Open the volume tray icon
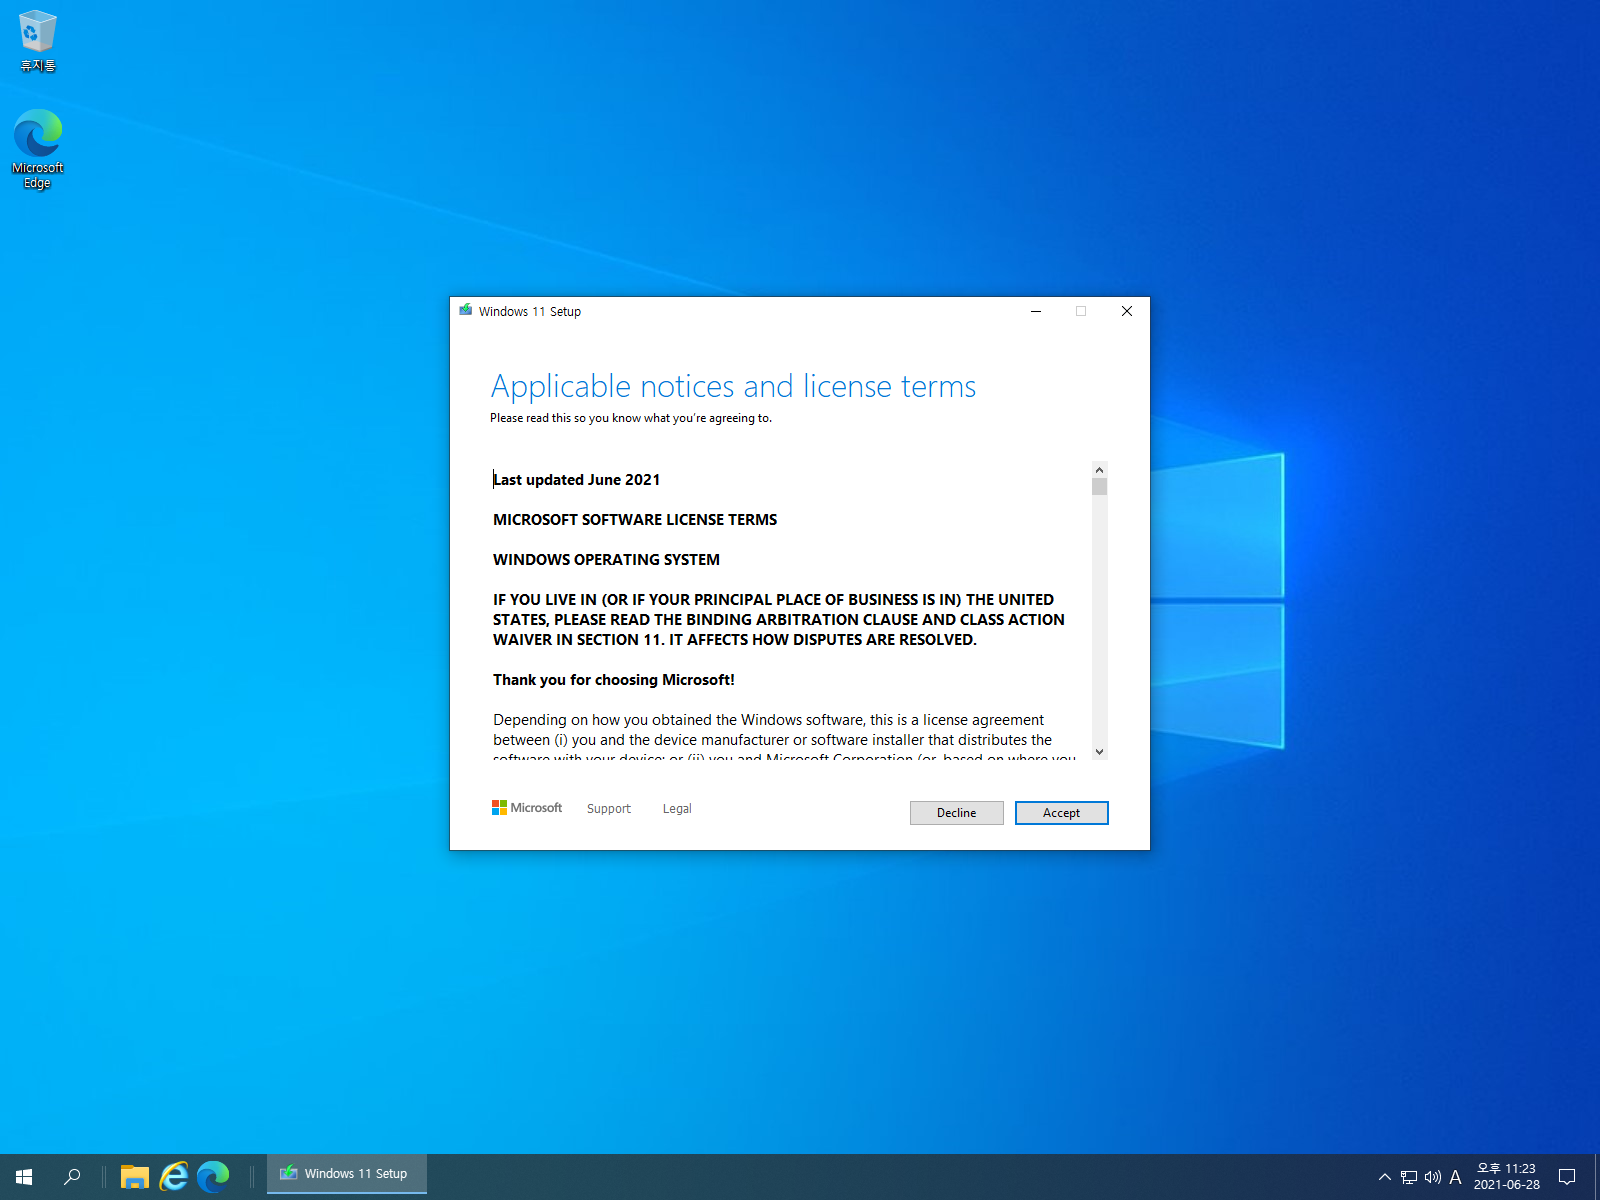The height and width of the screenshot is (1200, 1600). click(x=1433, y=1177)
